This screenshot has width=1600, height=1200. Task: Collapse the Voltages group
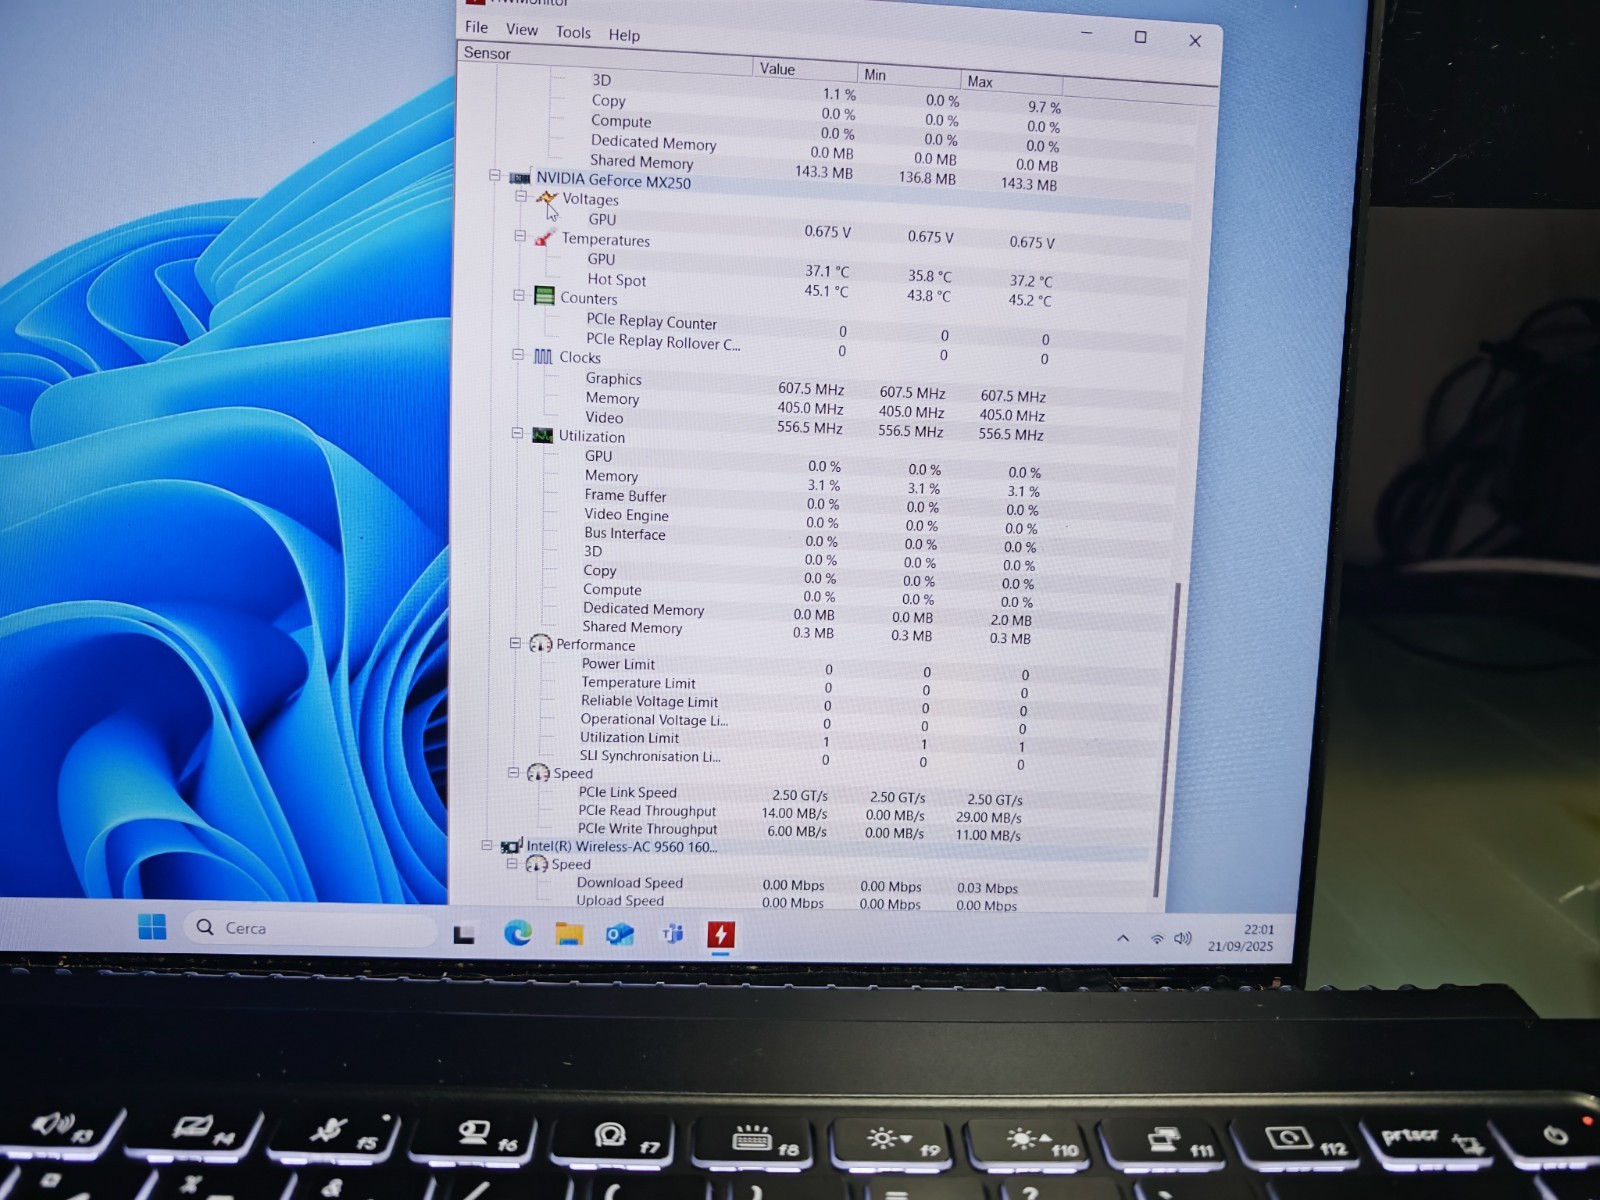point(521,196)
